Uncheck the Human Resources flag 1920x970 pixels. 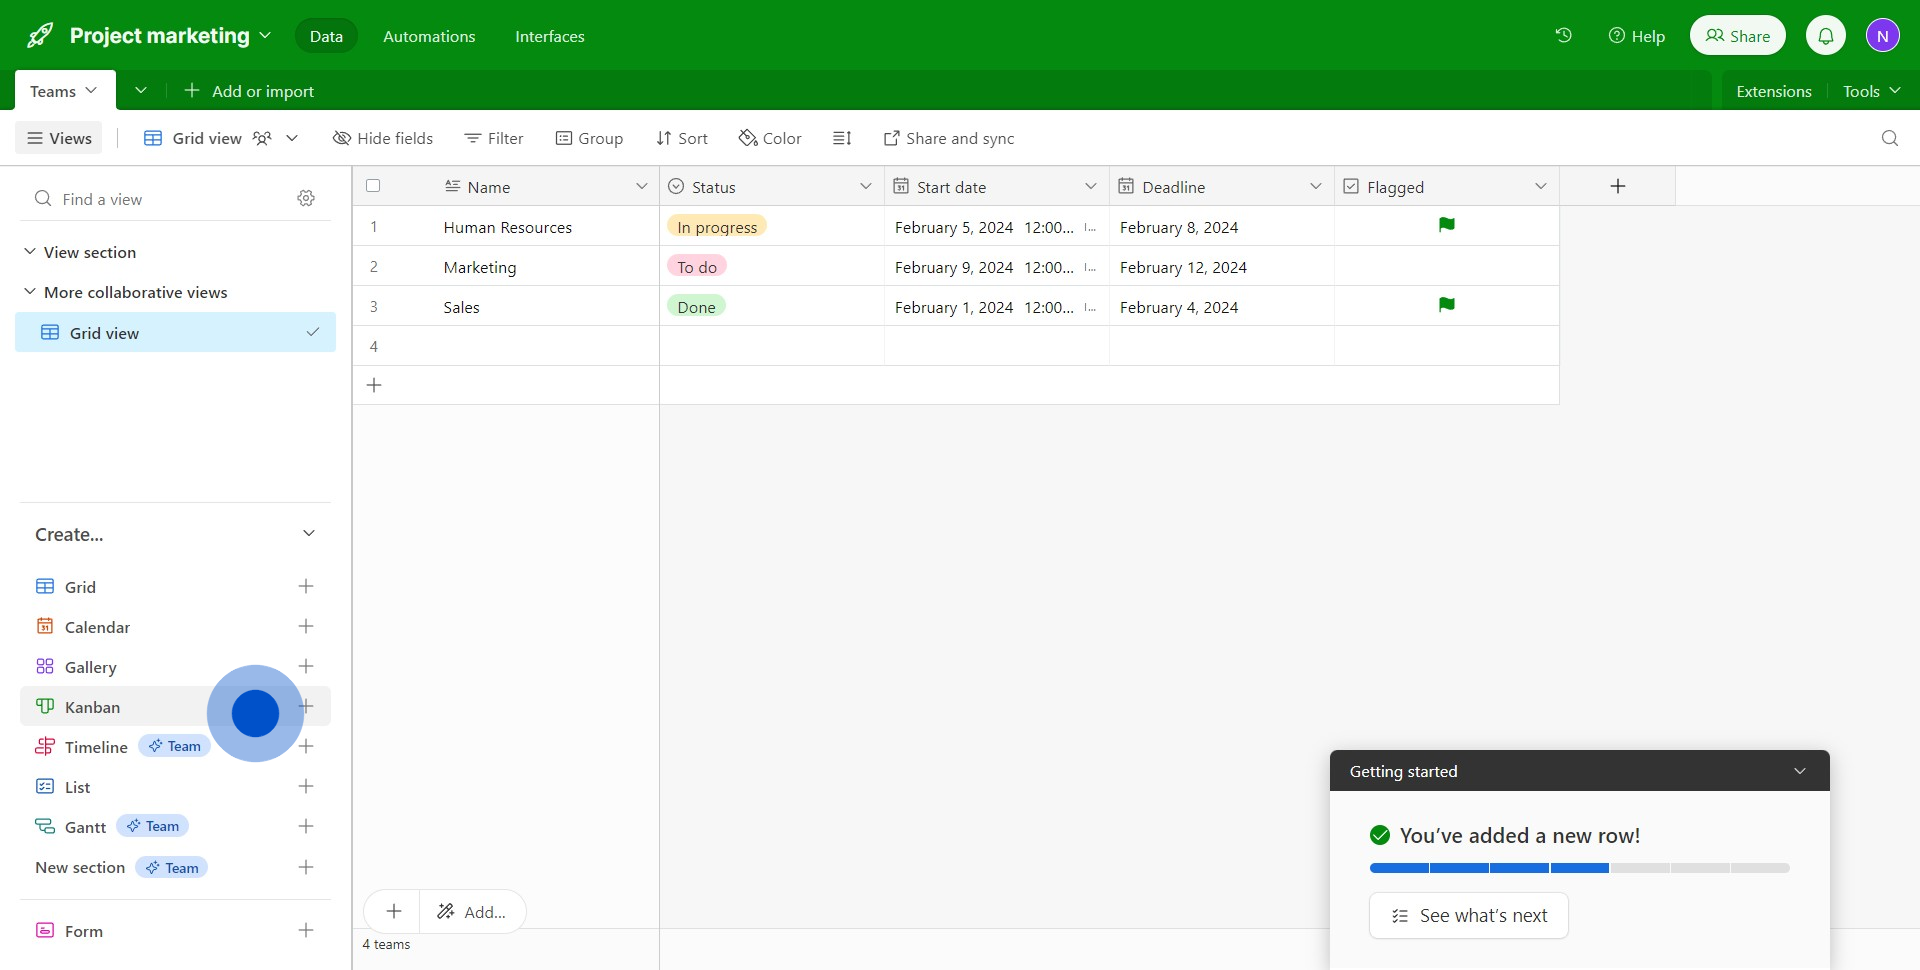(x=1446, y=226)
